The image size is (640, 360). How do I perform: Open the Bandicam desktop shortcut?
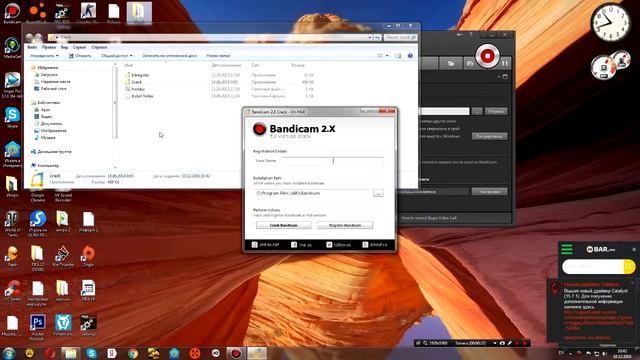[x=12, y=13]
